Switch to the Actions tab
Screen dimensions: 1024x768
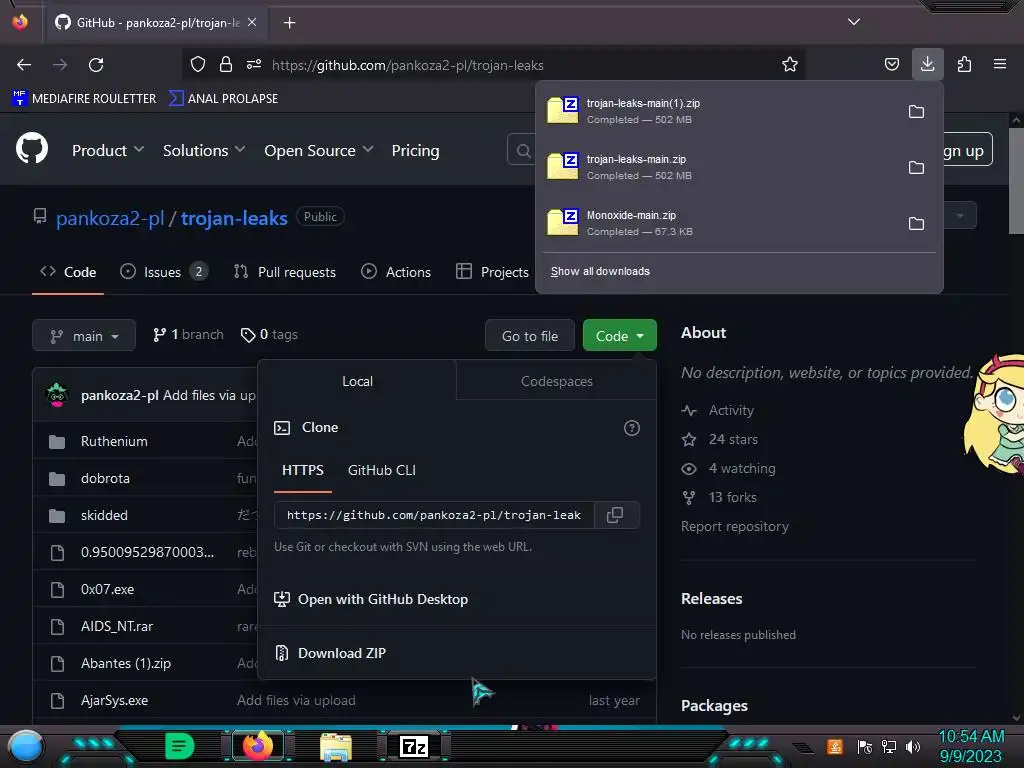click(x=396, y=272)
